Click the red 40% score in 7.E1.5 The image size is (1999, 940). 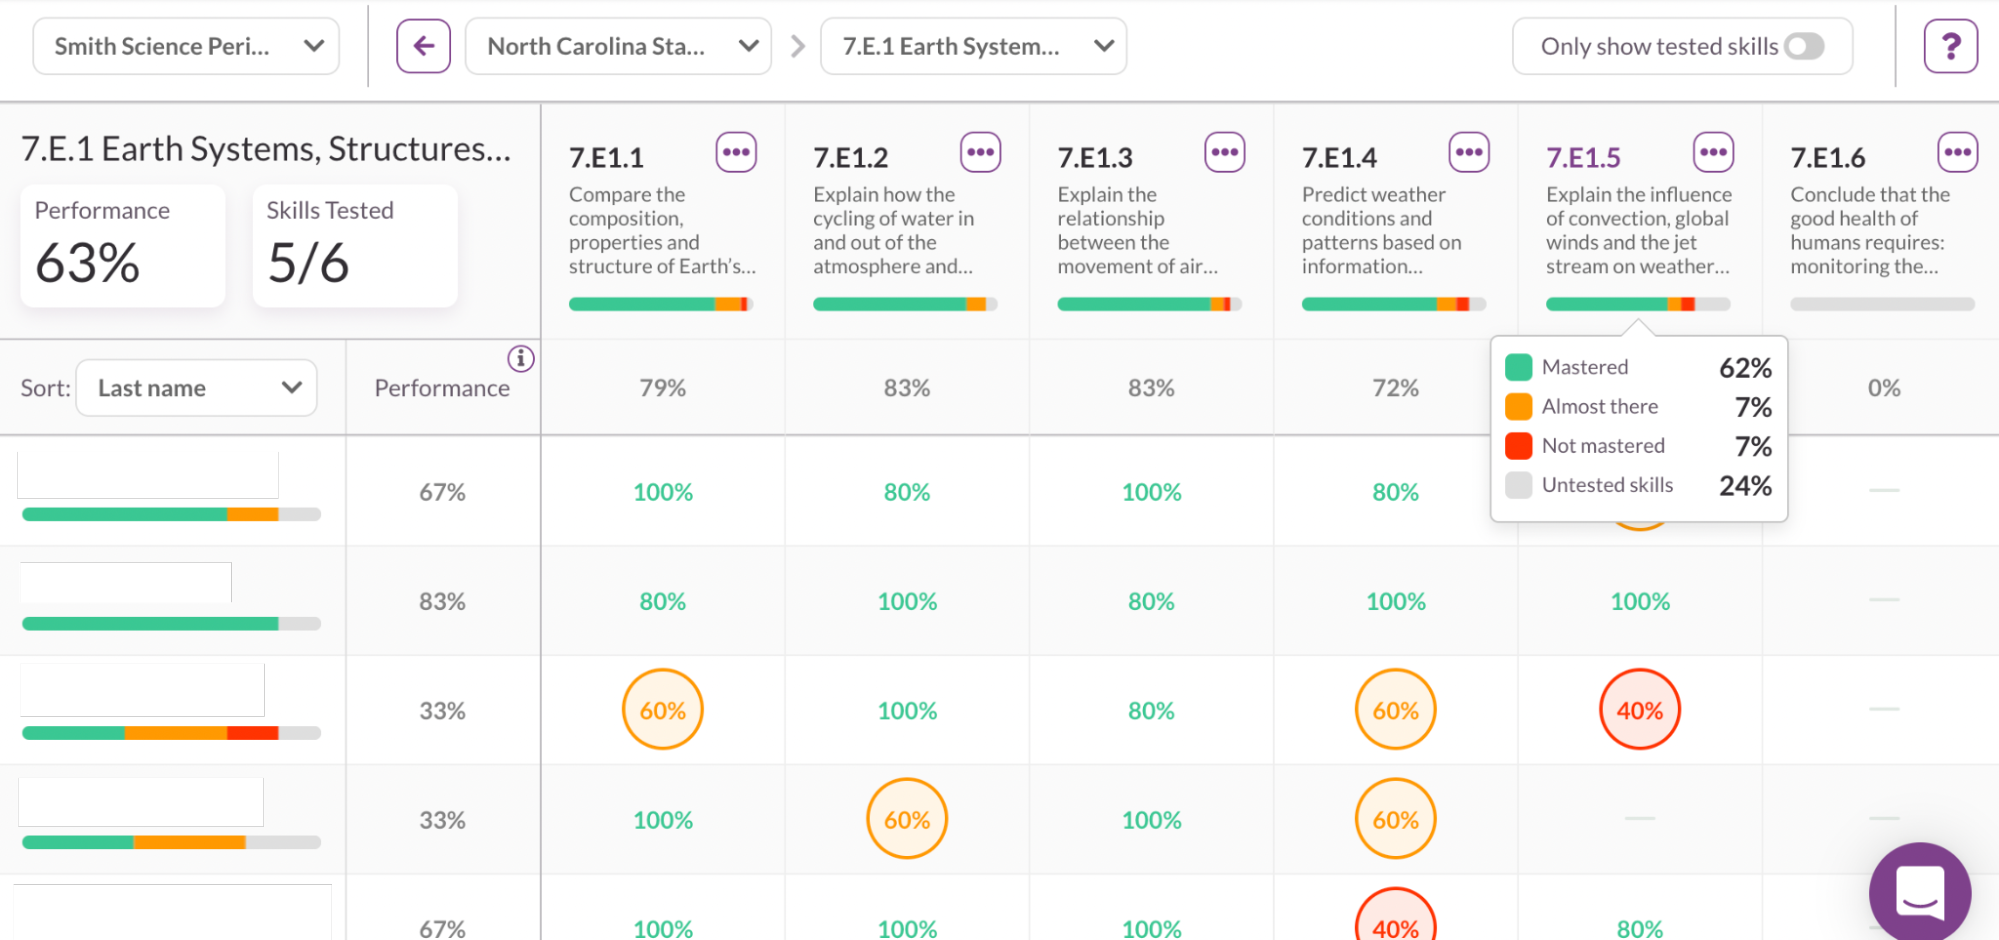click(1640, 710)
